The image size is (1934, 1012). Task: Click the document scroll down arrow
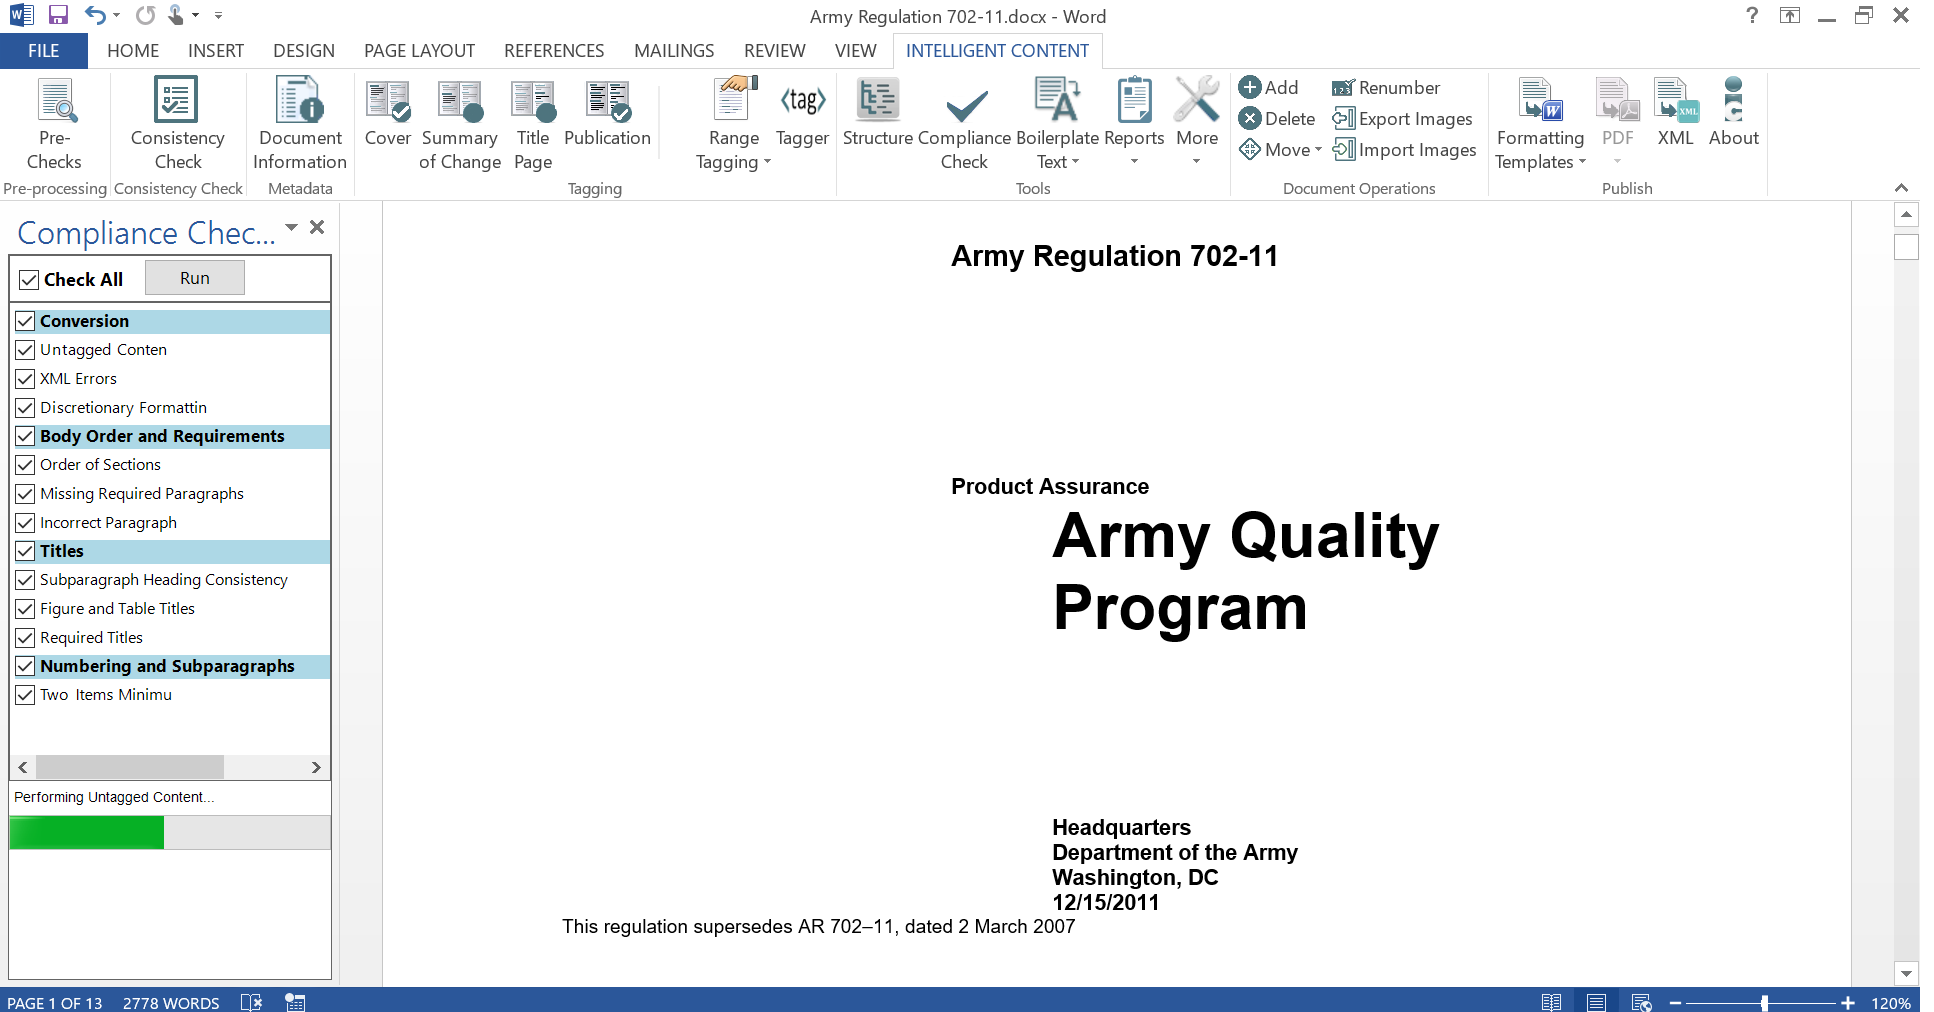(x=1906, y=973)
